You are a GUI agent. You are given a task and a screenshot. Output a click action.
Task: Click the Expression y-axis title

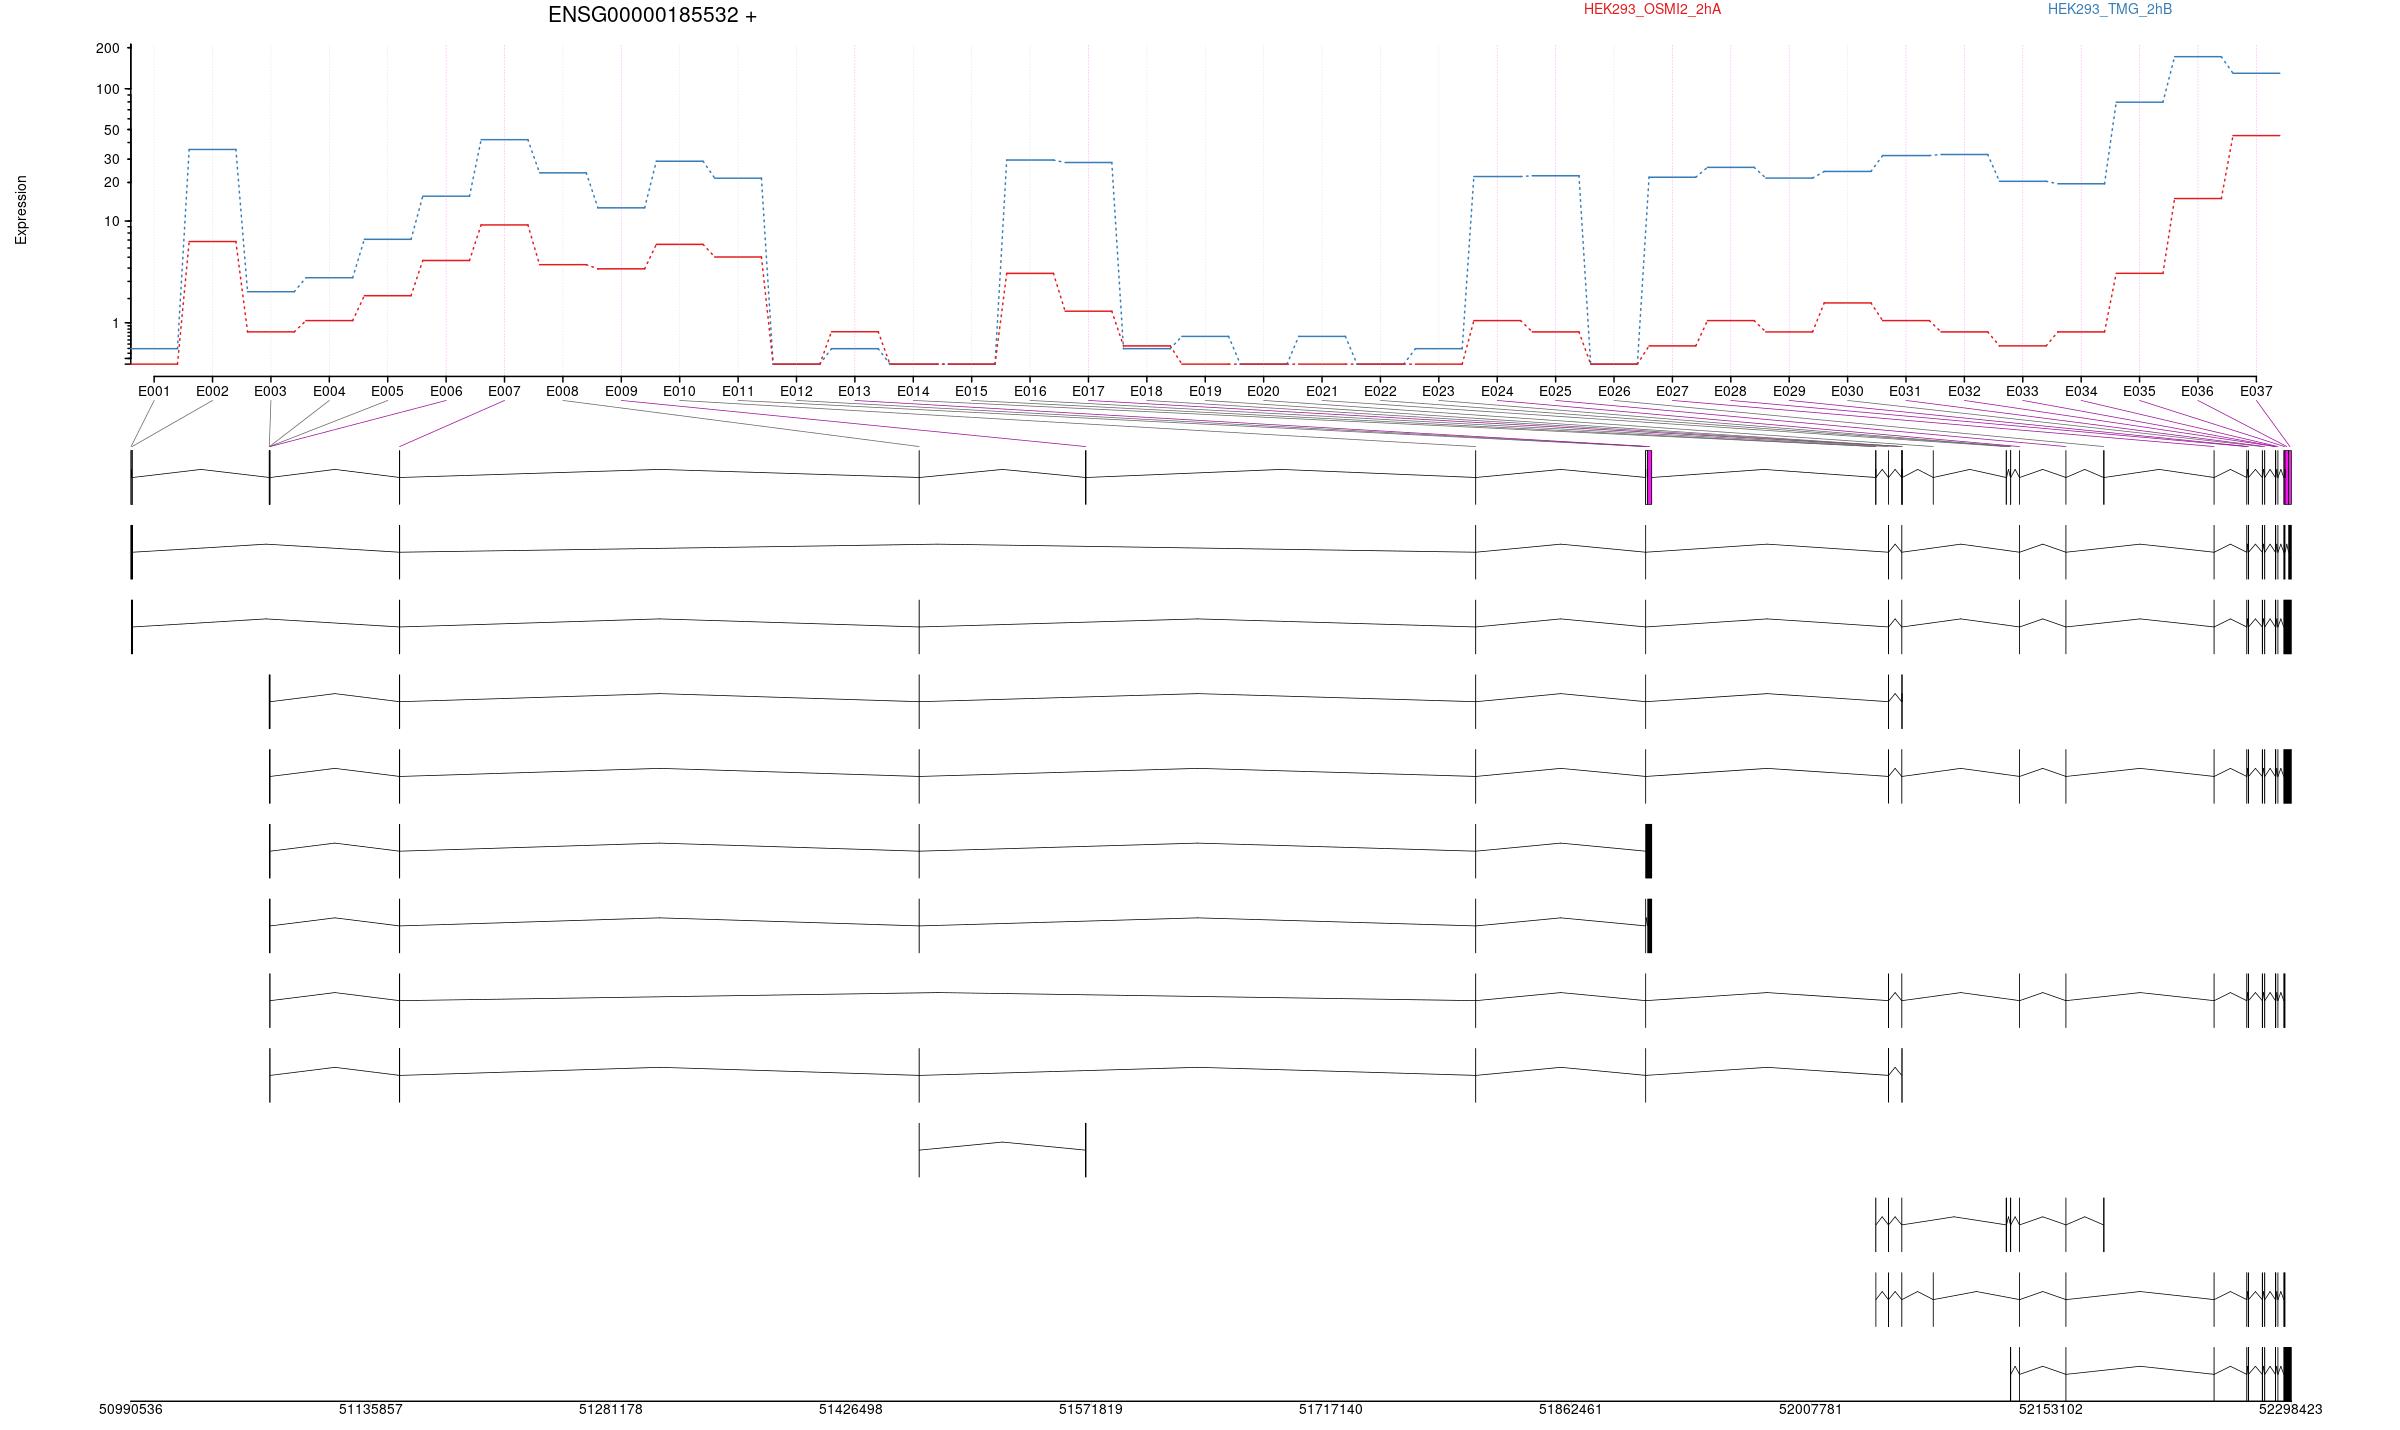point(21,210)
